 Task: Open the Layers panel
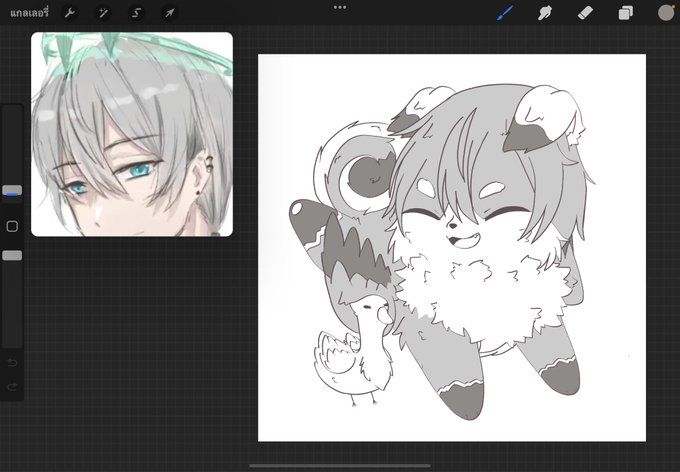coord(625,13)
